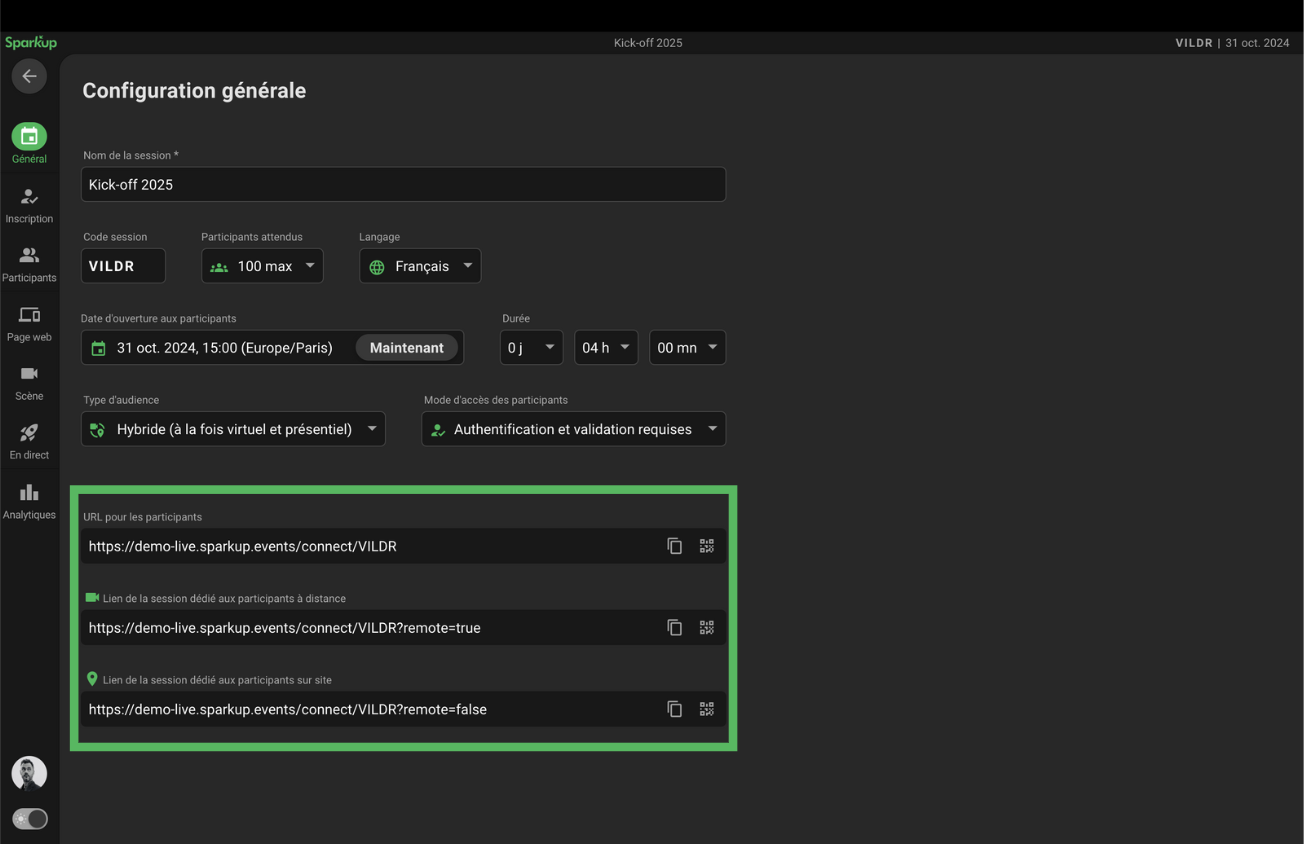The height and width of the screenshot is (844, 1306).
Task: Copy the participants URL to clipboard
Action: [x=675, y=546]
